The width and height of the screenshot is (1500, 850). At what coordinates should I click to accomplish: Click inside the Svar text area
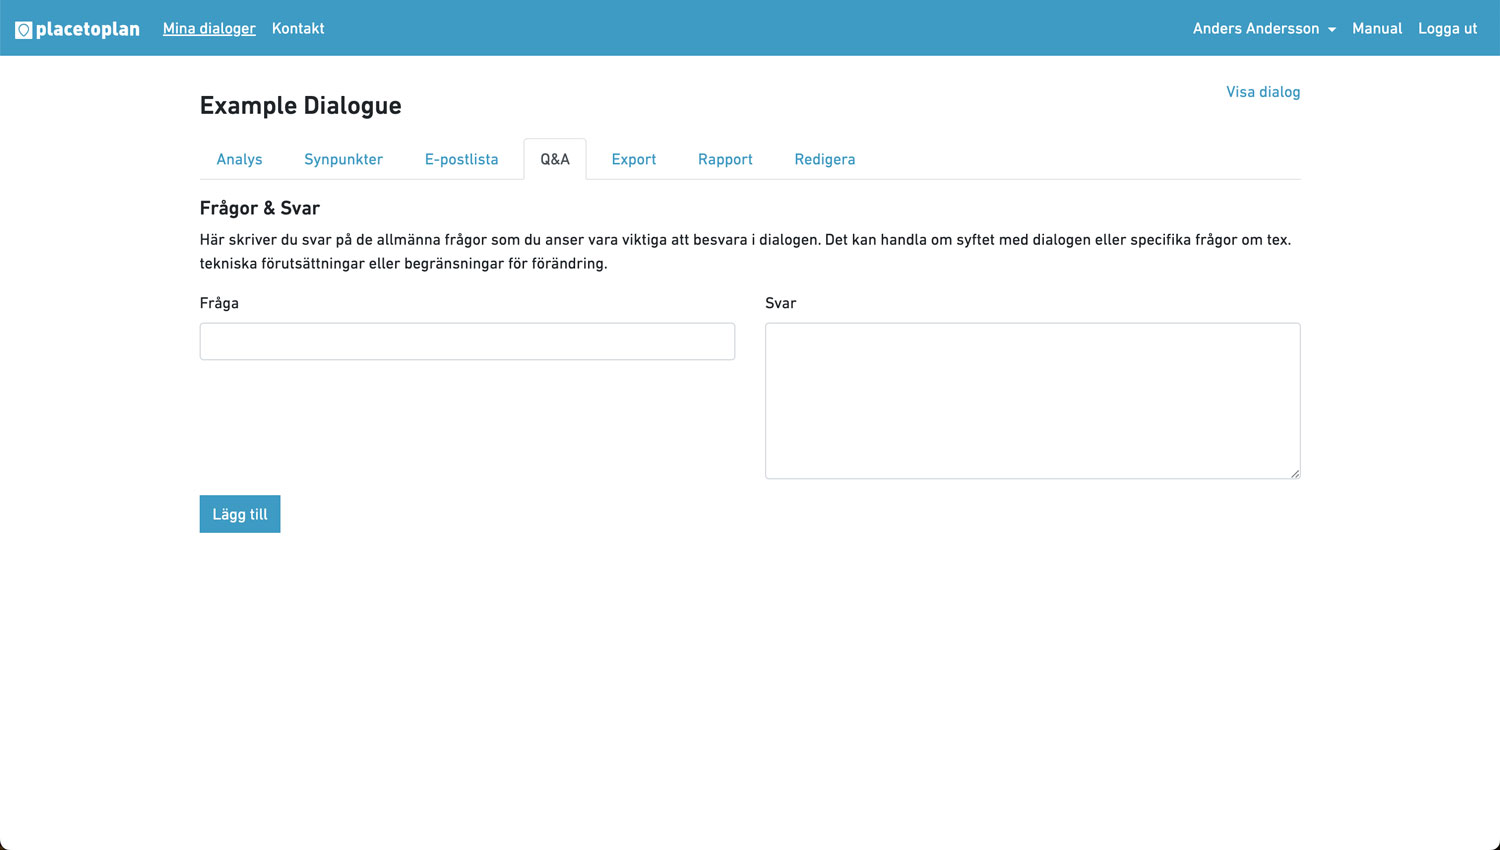[1032, 400]
